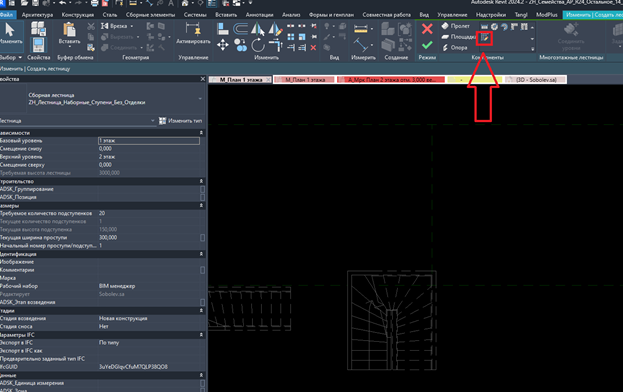Cancel edit mode with the red X
623x392 pixels.
427,29
